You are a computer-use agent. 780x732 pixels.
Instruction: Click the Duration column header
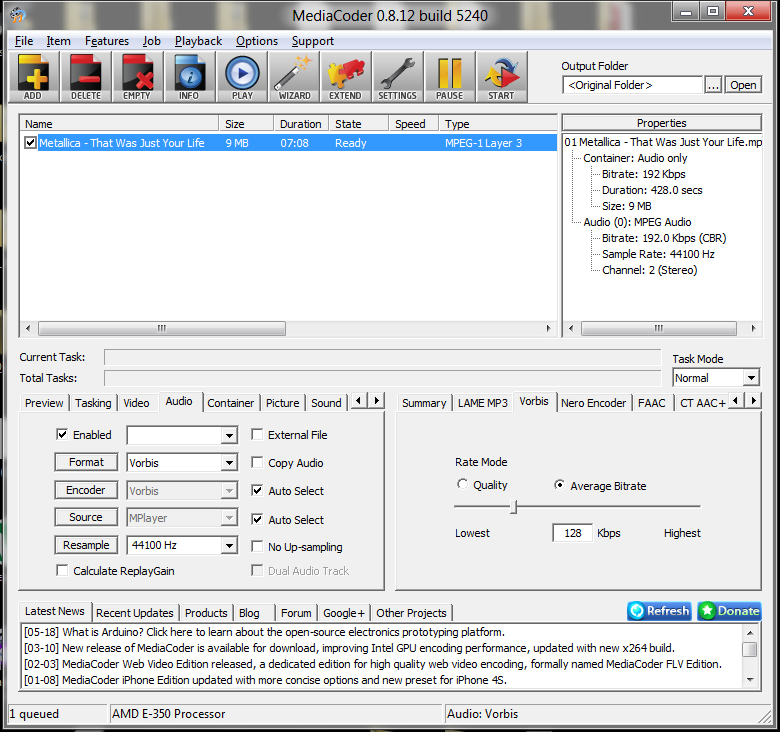tap(301, 124)
